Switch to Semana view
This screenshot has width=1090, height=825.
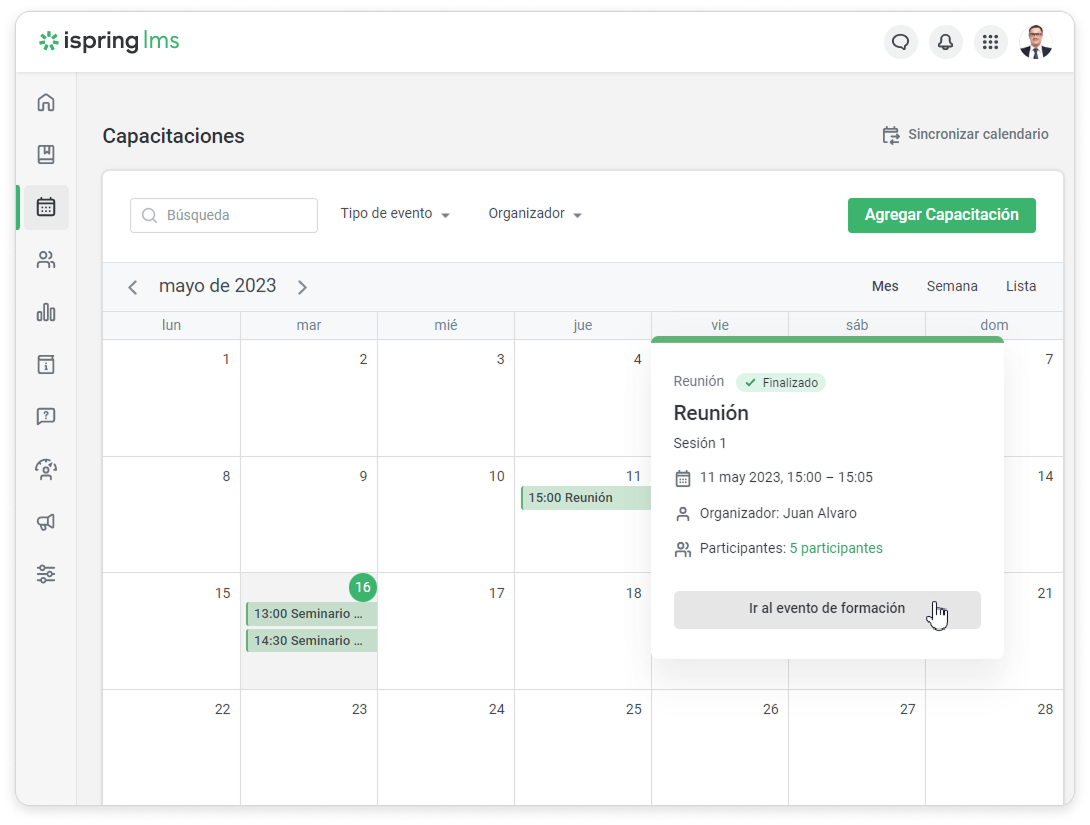[x=951, y=286]
